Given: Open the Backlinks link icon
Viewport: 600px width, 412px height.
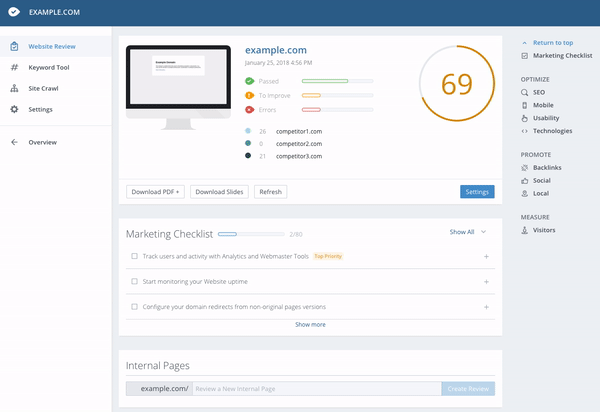Looking at the screenshot, I should pos(525,168).
